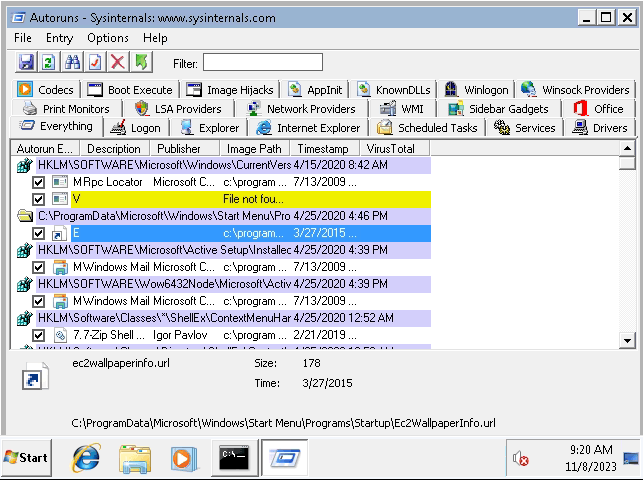643x480 pixels.
Task: Click the ec2wallpaperinfo.url shortcut icon in details
Action: [x=35, y=375]
